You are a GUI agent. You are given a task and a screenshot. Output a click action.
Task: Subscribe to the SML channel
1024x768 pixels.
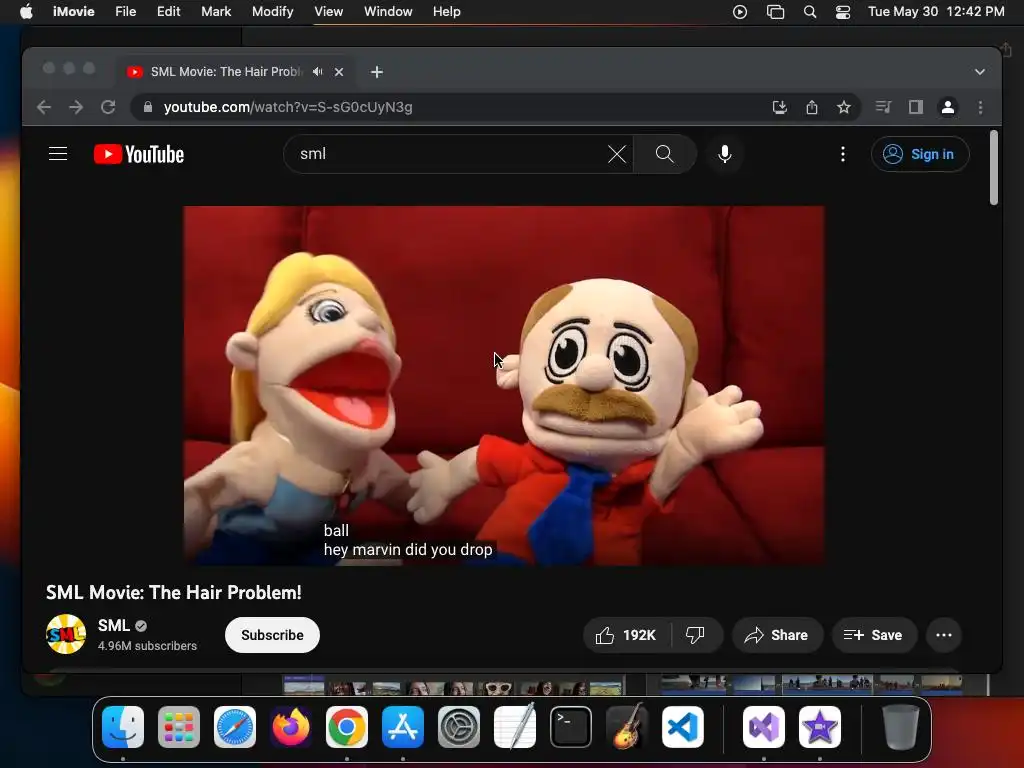pyautogui.click(x=272, y=635)
